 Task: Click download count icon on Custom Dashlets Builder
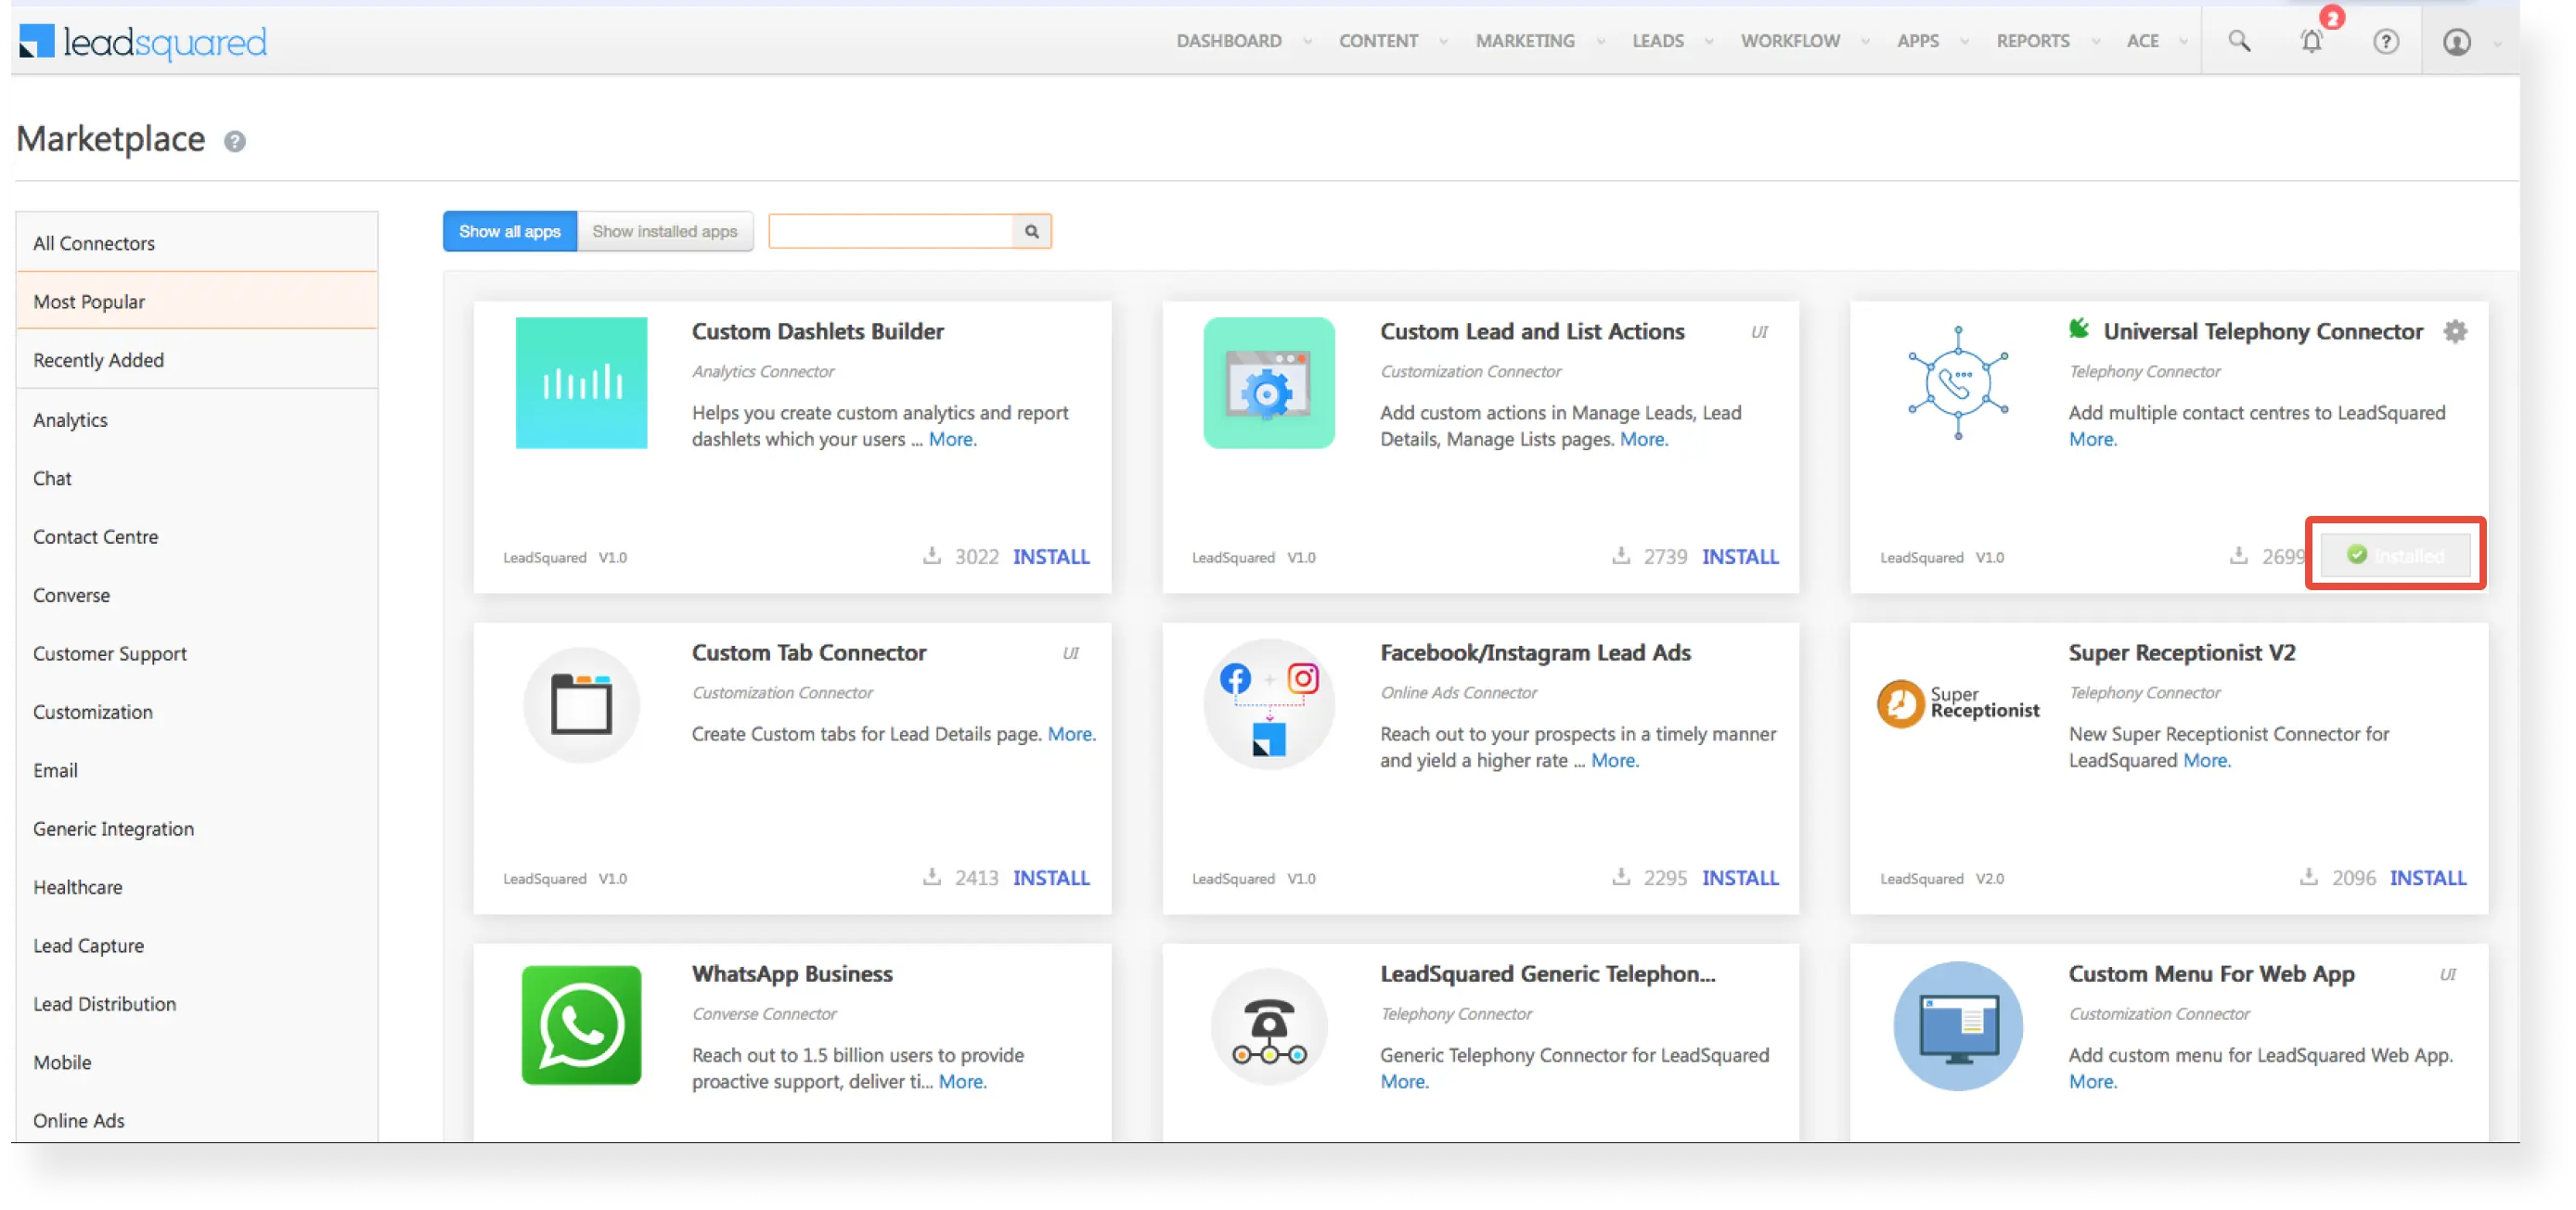tap(931, 555)
